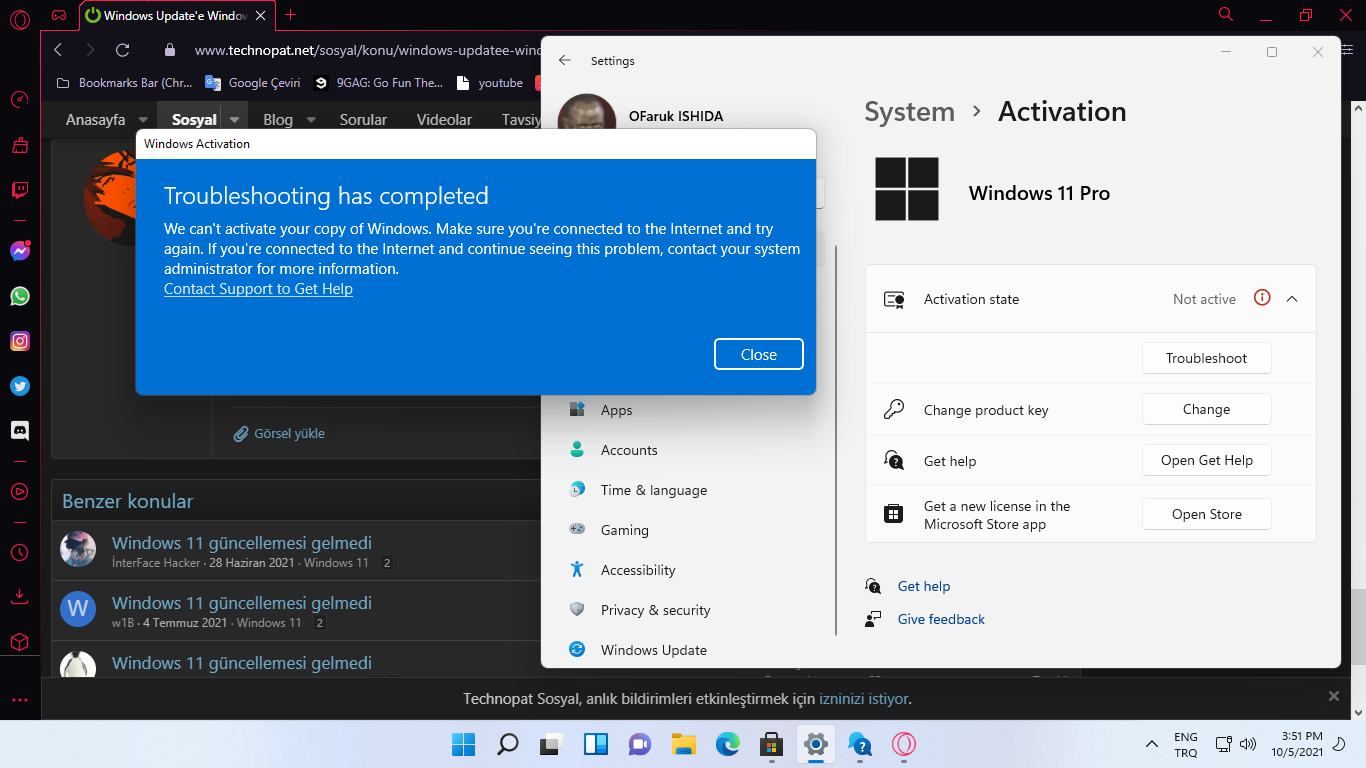Viewport: 1366px width, 768px height.
Task: Click Görsel yükle attachment link
Action: coord(279,433)
